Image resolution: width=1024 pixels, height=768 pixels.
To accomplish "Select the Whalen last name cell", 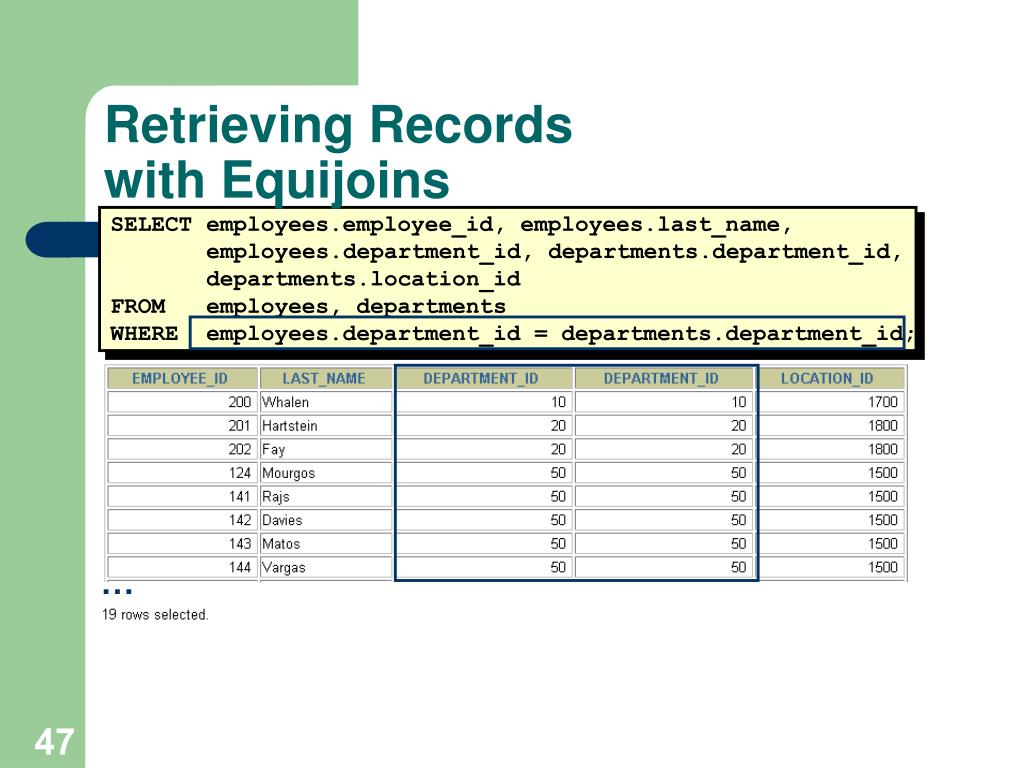I will [x=325, y=402].
